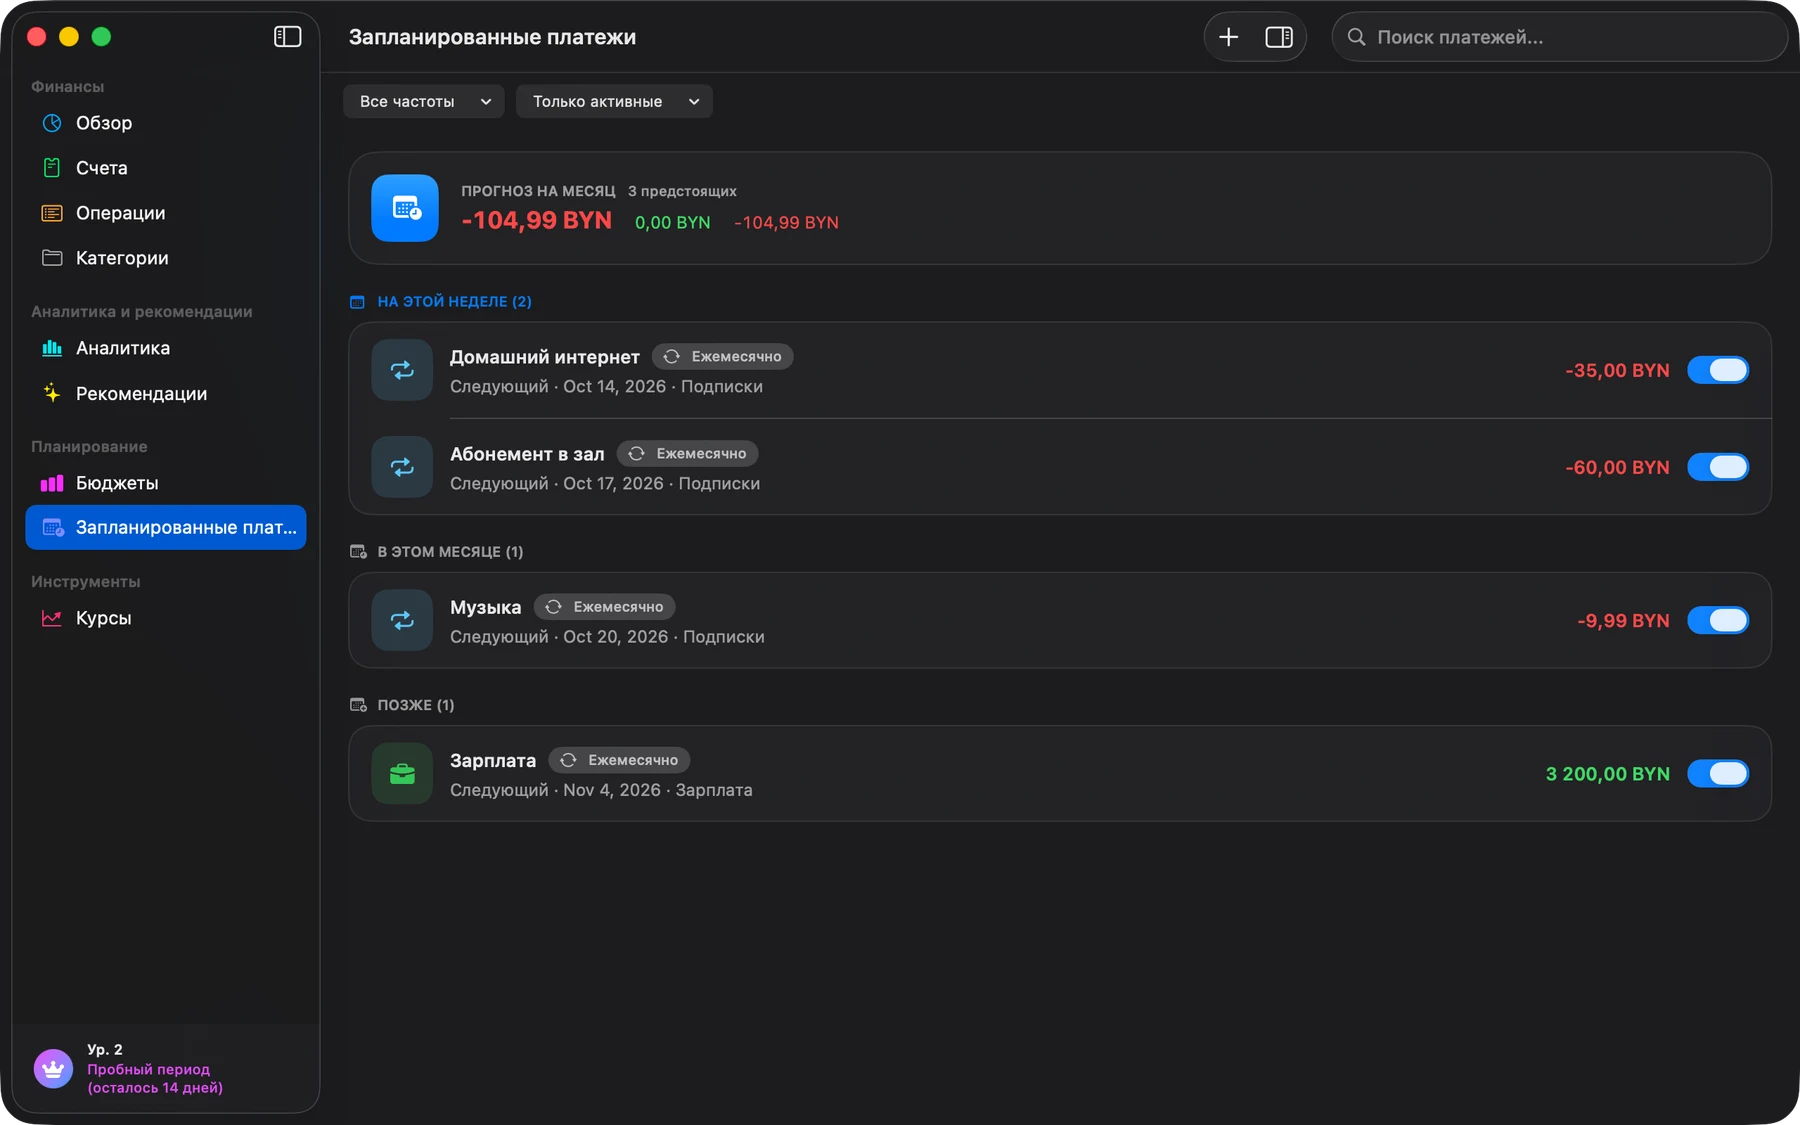The height and width of the screenshot is (1125, 1800).
Task: Click the Рекомендации sparkle icon
Action: pos(52,393)
